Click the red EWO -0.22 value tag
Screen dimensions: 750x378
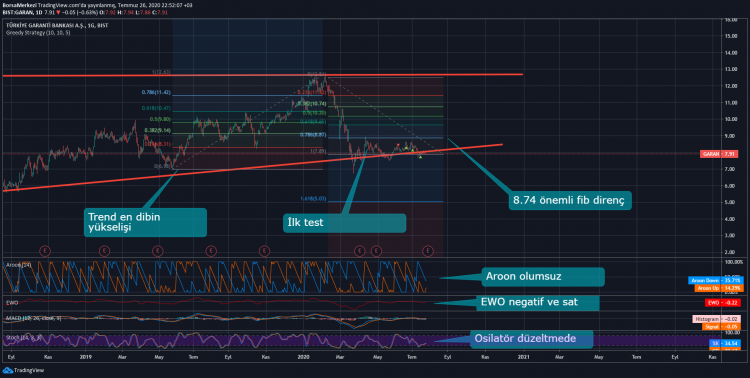point(723,303)
